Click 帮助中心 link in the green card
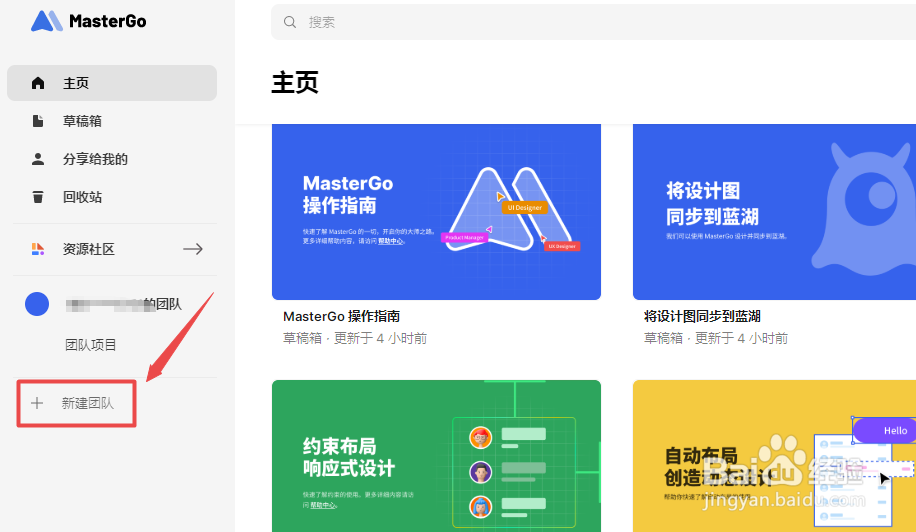 [x=322, y=505]
